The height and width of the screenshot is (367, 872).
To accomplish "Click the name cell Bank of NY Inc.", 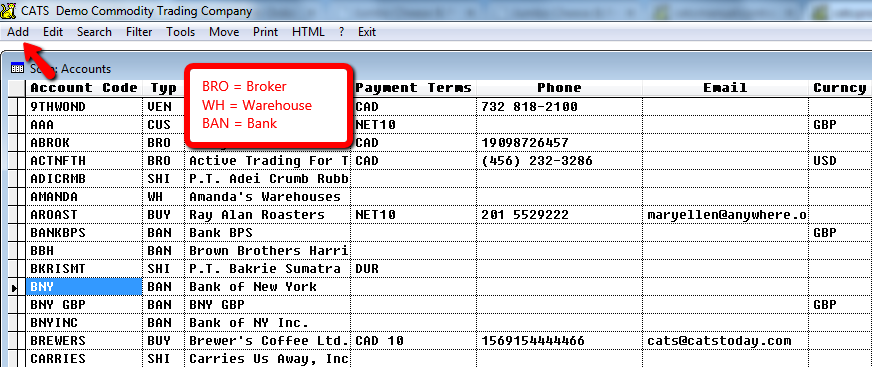I will [x=268, y=323].
